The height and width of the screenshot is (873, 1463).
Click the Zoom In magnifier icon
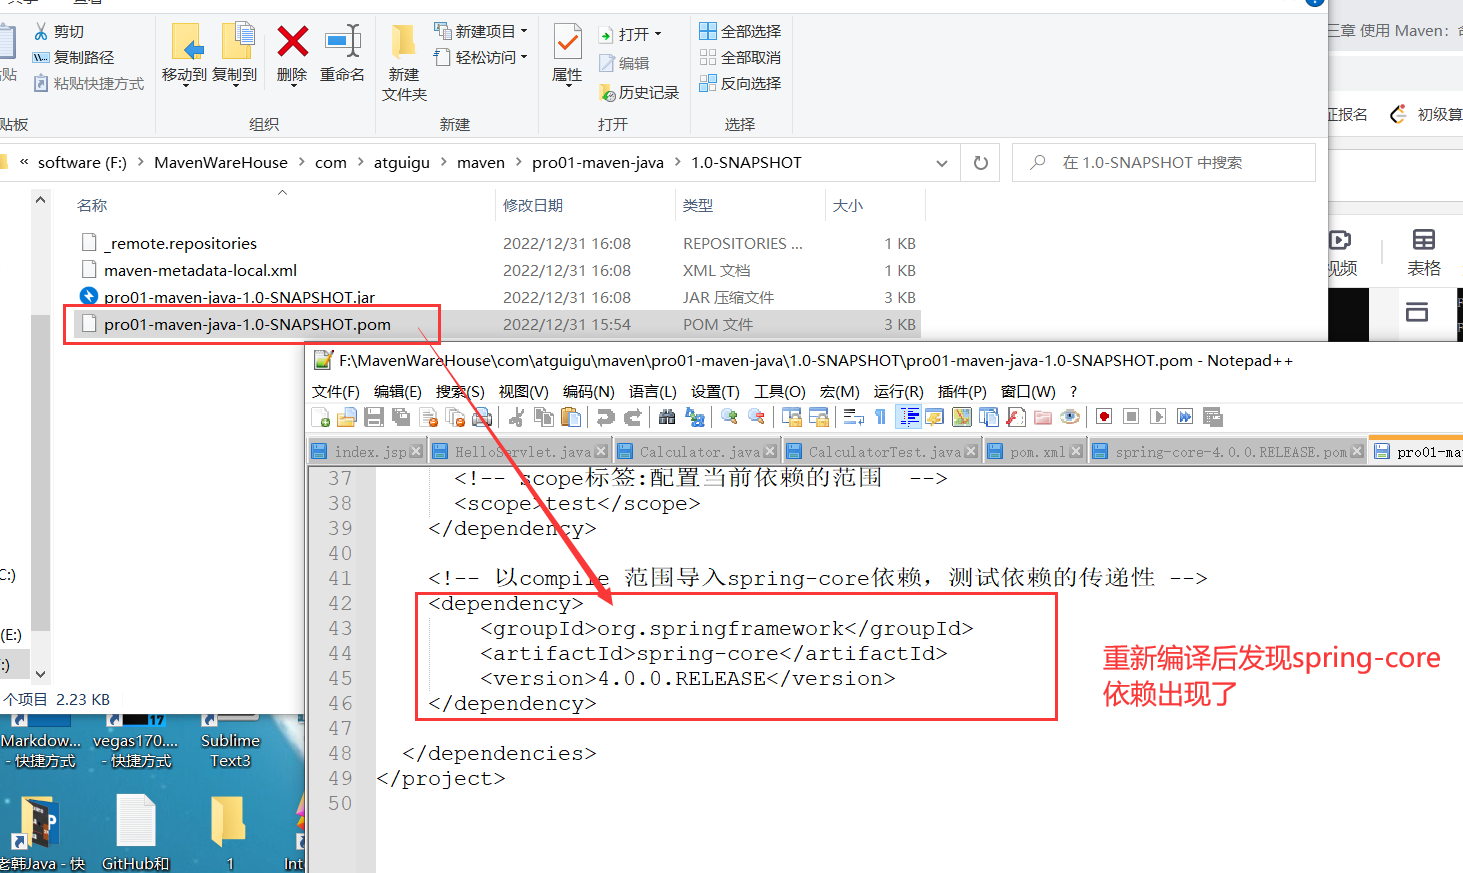tap(729, 417)
